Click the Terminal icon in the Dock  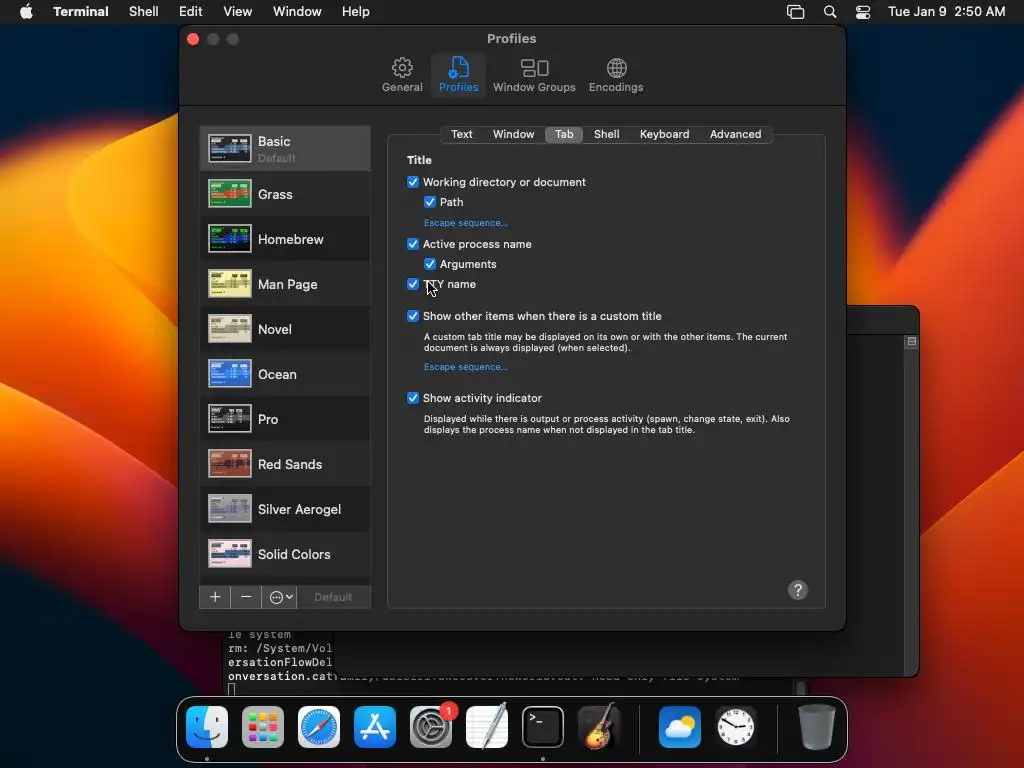click(543, 727)
